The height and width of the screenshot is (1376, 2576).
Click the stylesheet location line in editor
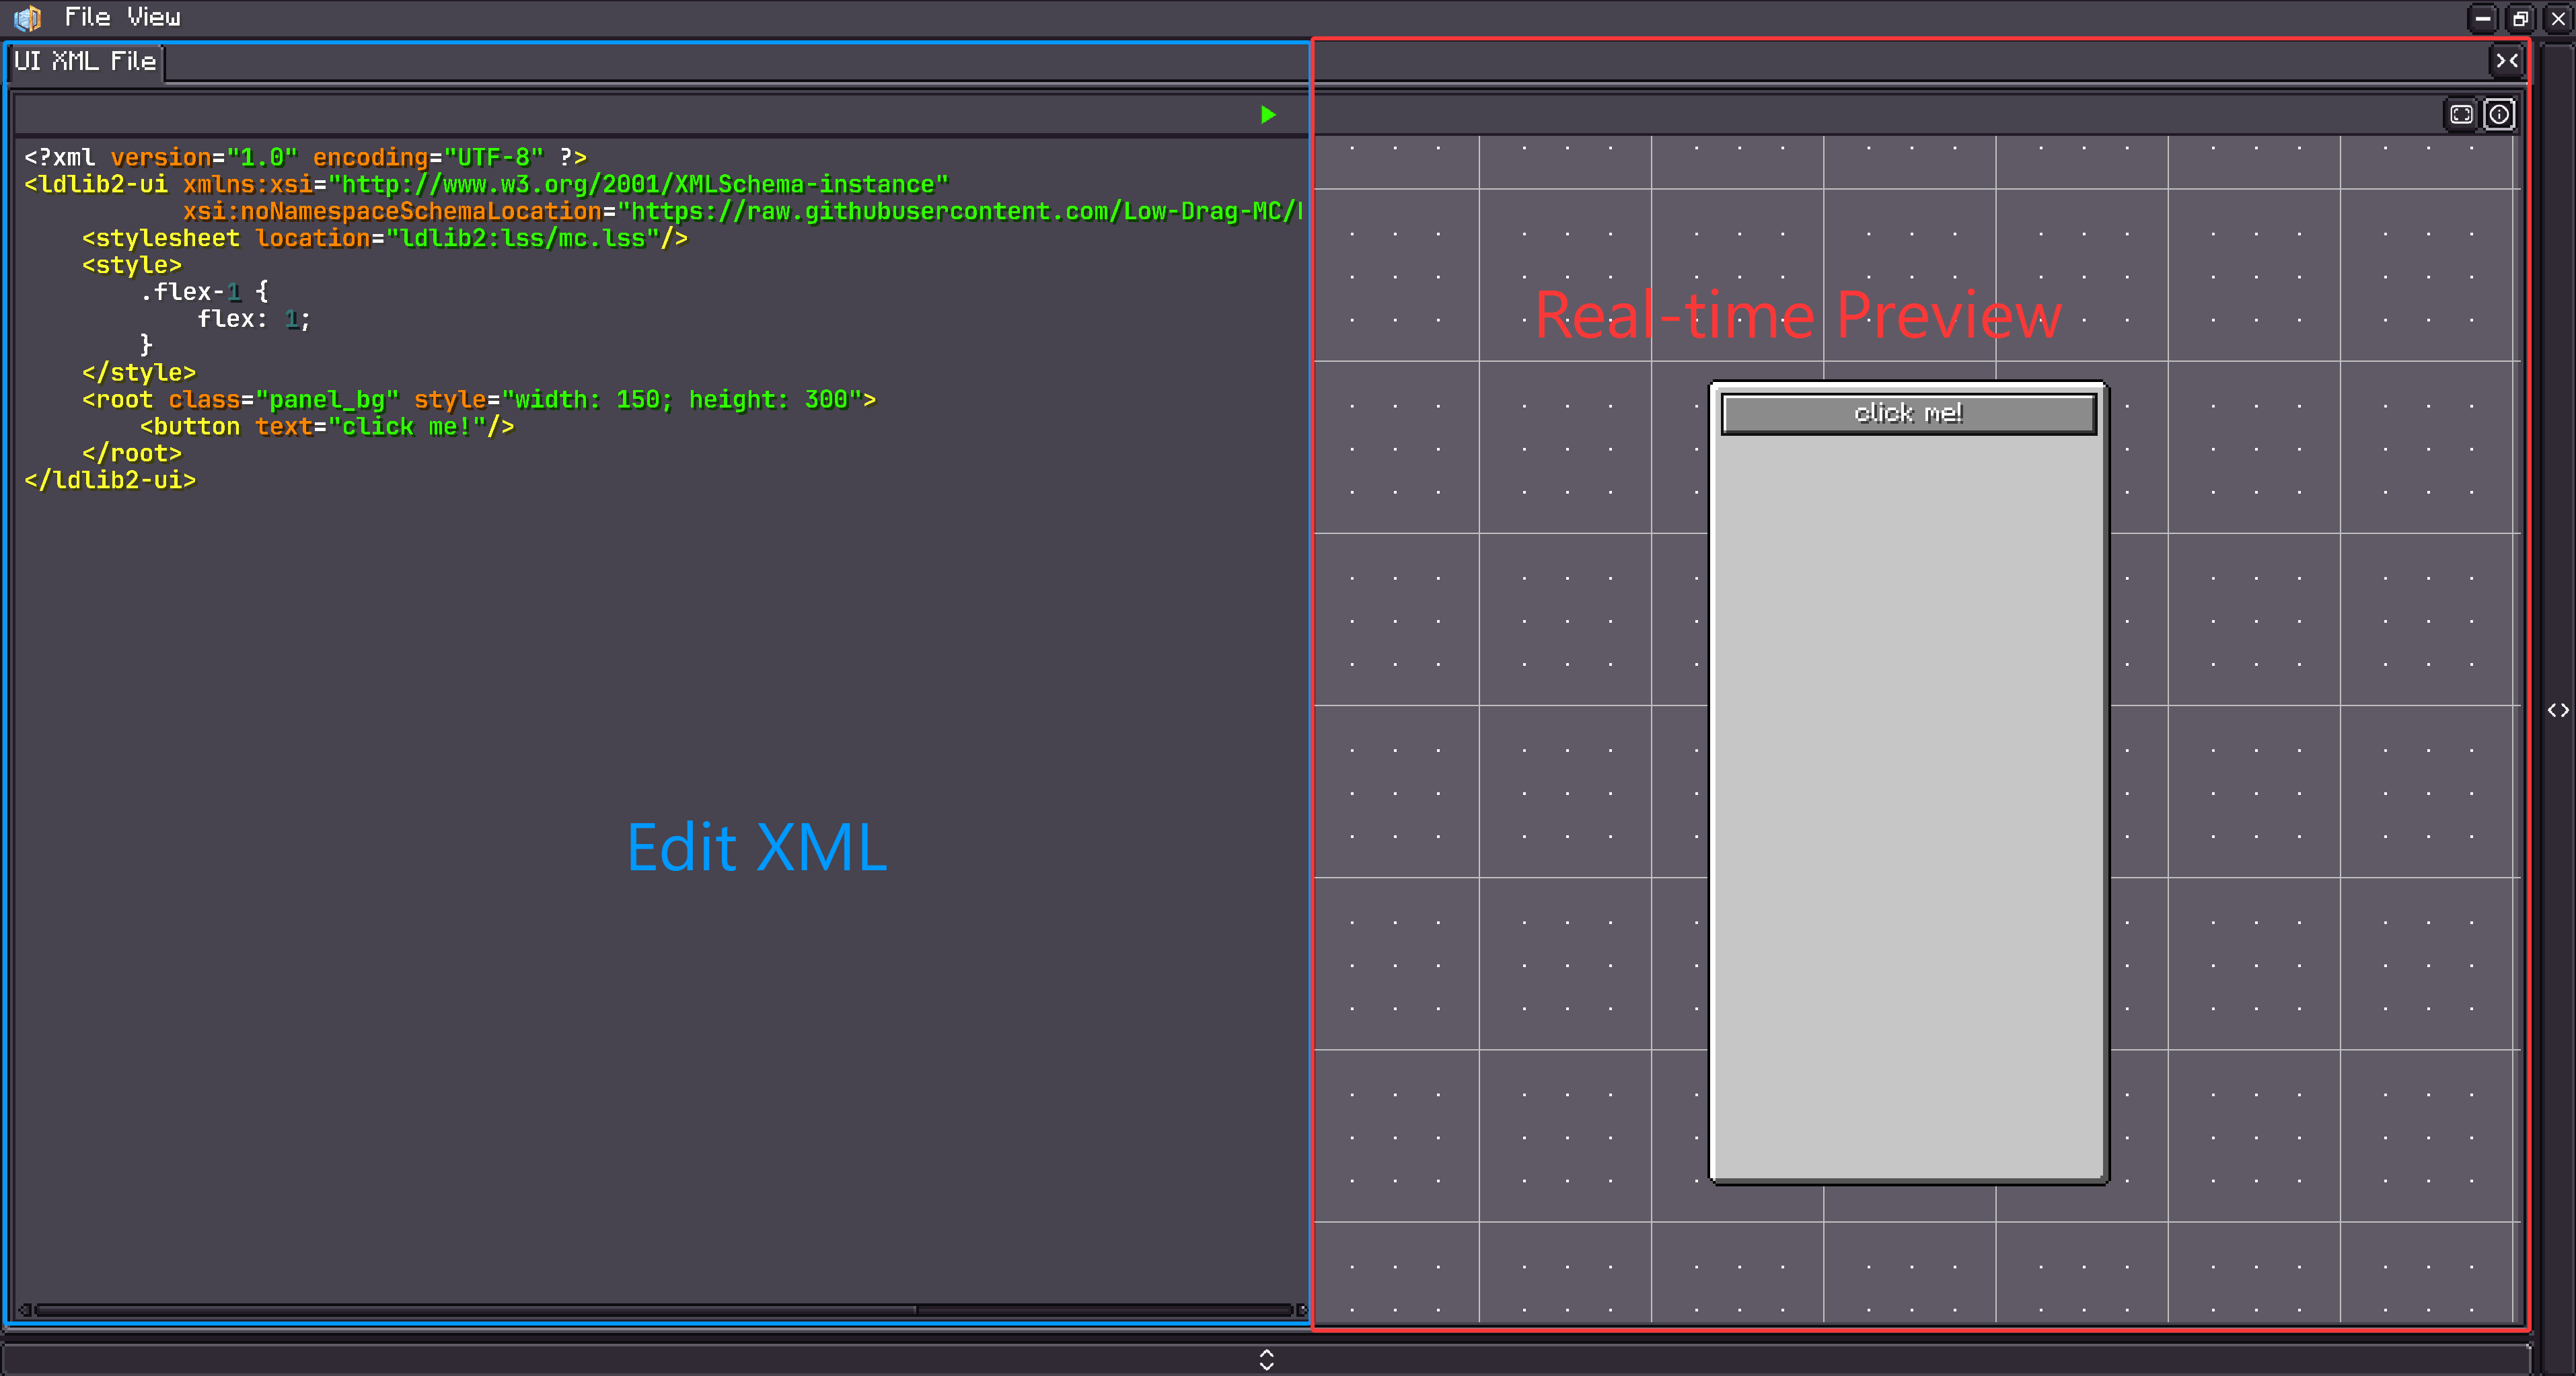coord(385,238)
